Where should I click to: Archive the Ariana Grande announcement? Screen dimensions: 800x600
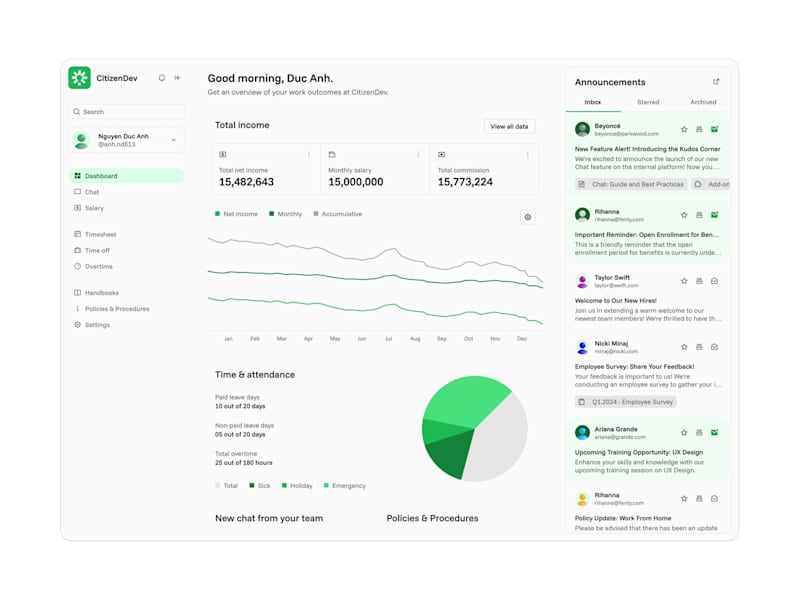pyautogui.click(x=699, y=433)
